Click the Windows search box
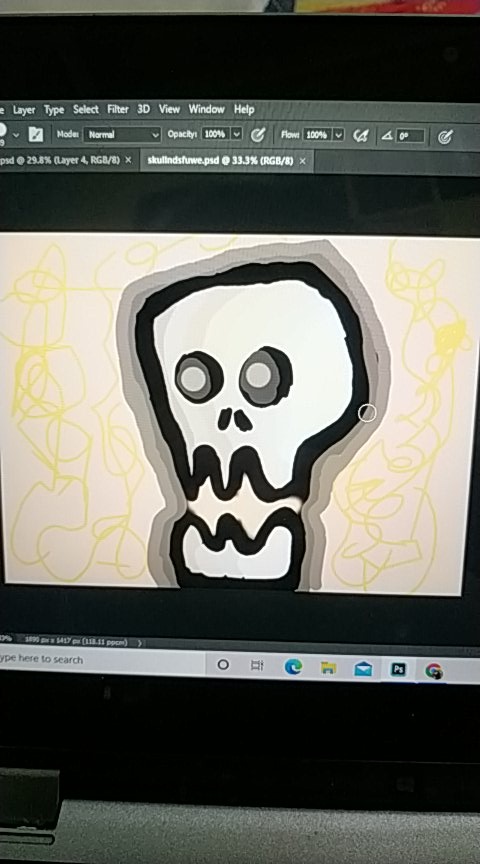 (102, 659)
